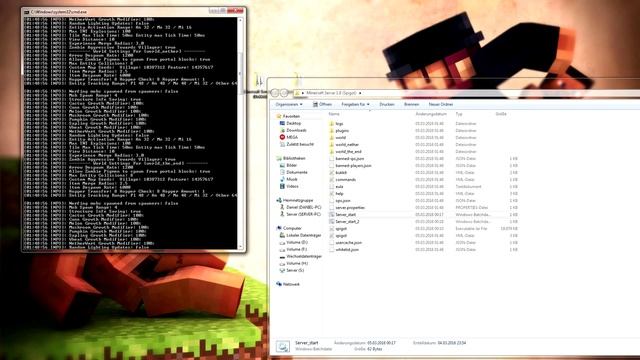The height and width of the screenshot is (360, 640).
Task: Click the back navigation arrow in Explorer
Action: coord(275,93)
